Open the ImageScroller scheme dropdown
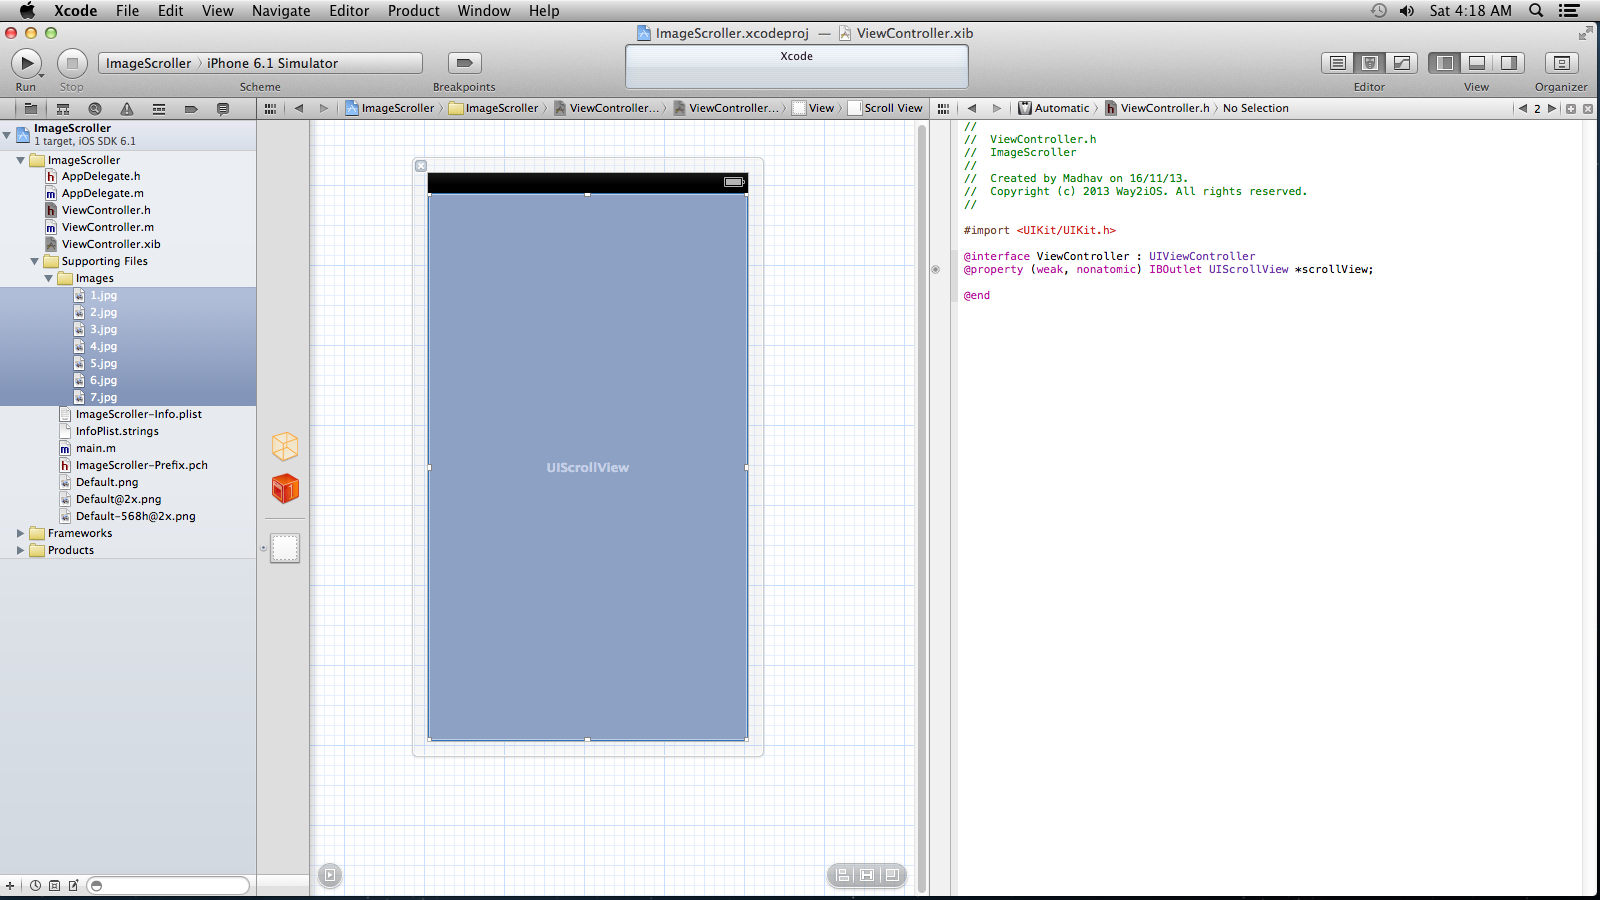 click(x=148, y=63)
